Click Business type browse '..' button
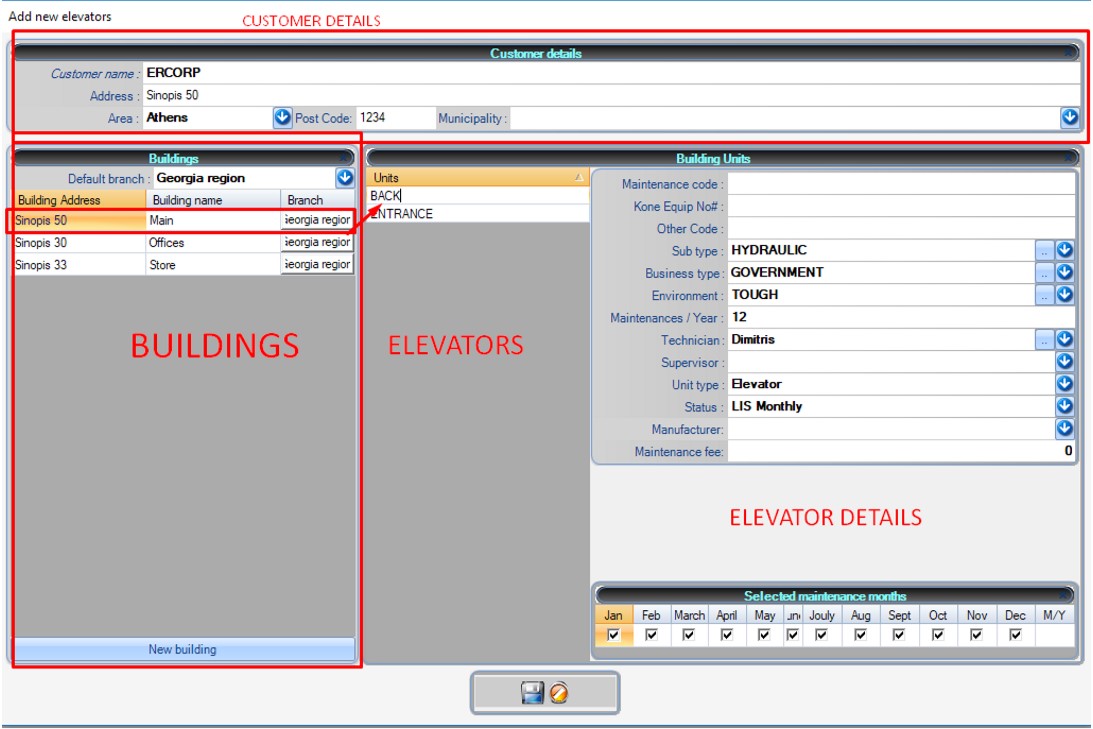This screenshot has height=729, width=1093. (x=1044, y=273)
